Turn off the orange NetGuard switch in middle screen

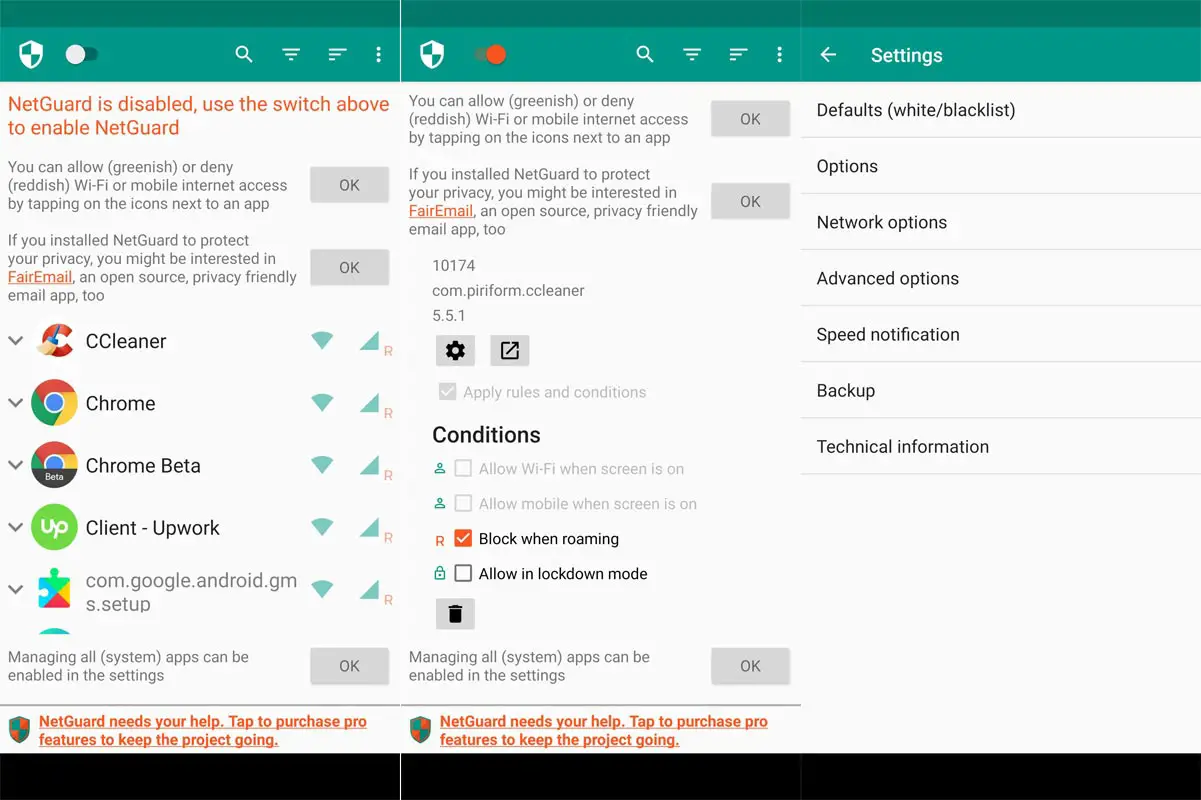[x=490, y=54]
